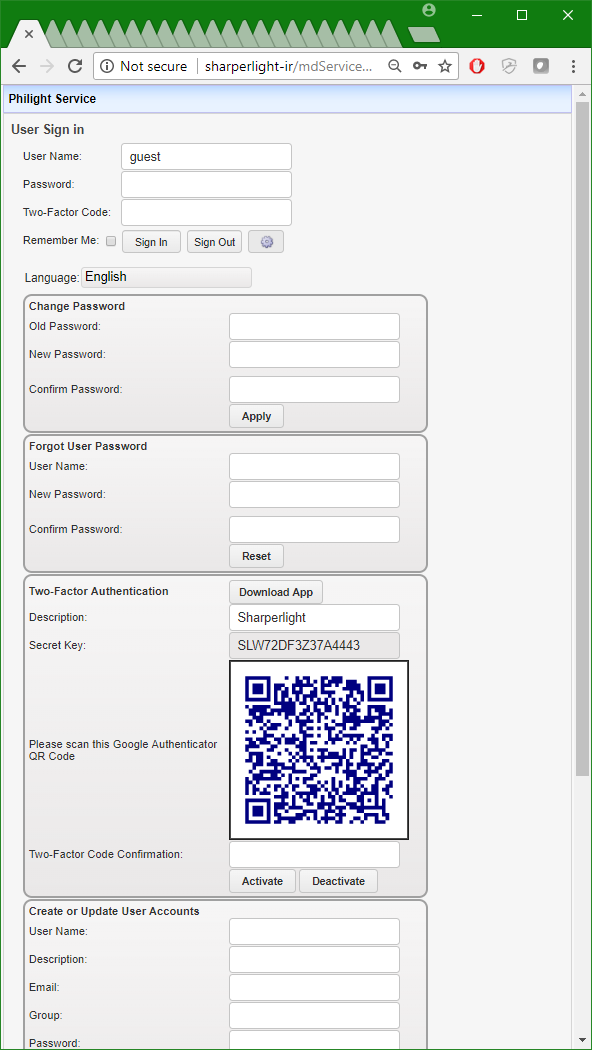Click the gray square extension icon
592x1050 pixels.
[x=541, y=66]
